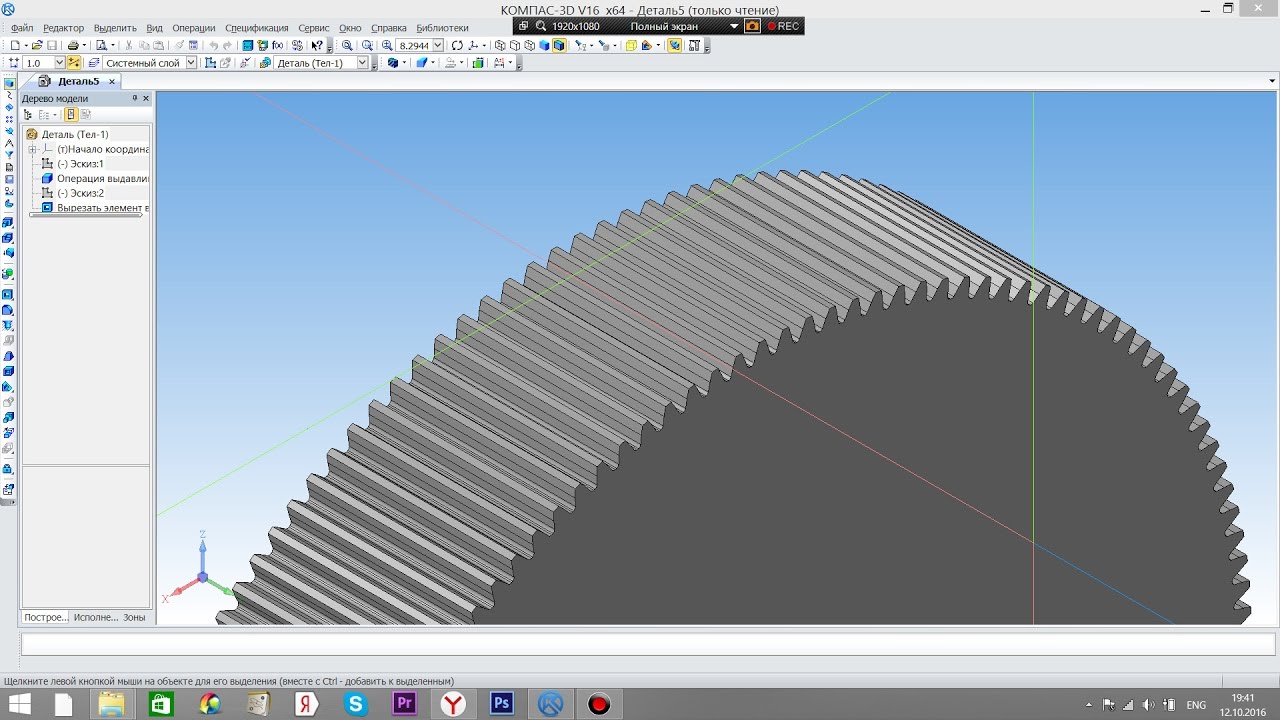Open the Сервис menu

pos(313,28)
